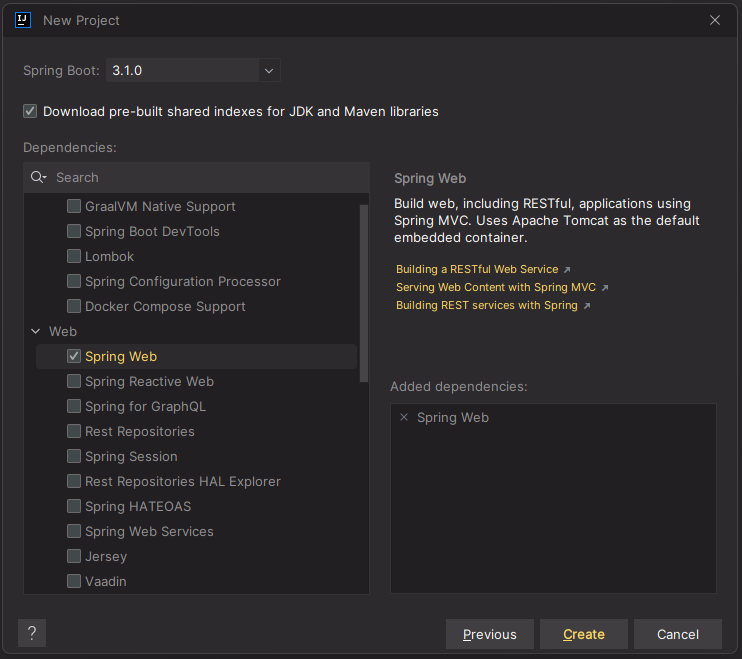Screen dimensions: 742x659
Task: Click the Previous button
Action: point(490,634)
